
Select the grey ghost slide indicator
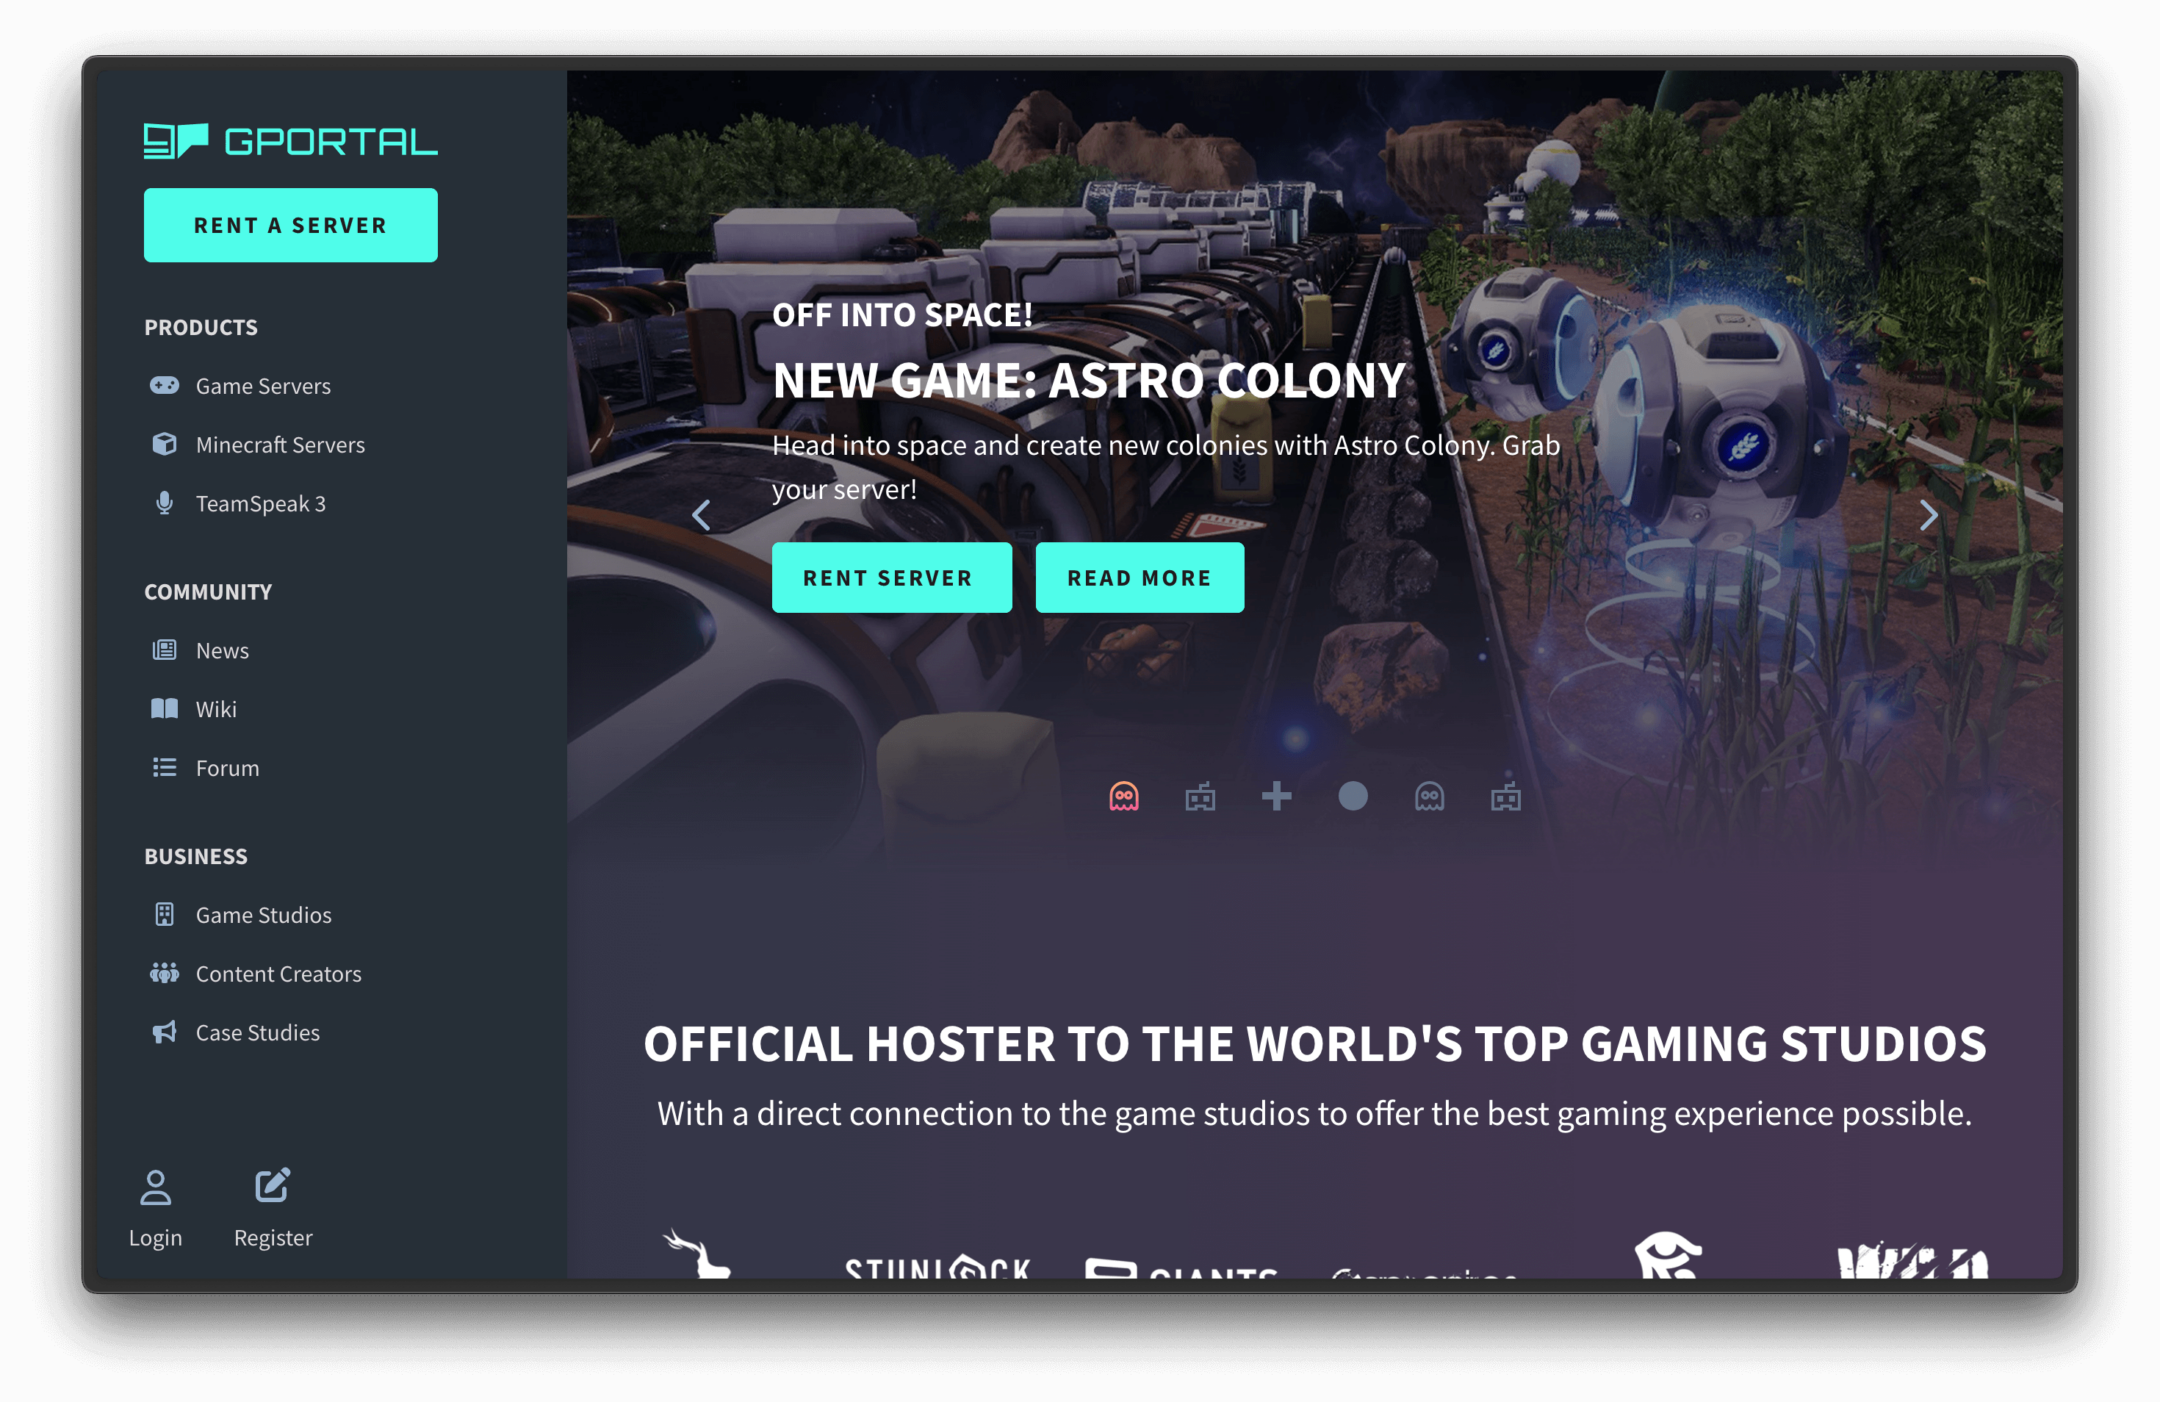click(1429, 797)
